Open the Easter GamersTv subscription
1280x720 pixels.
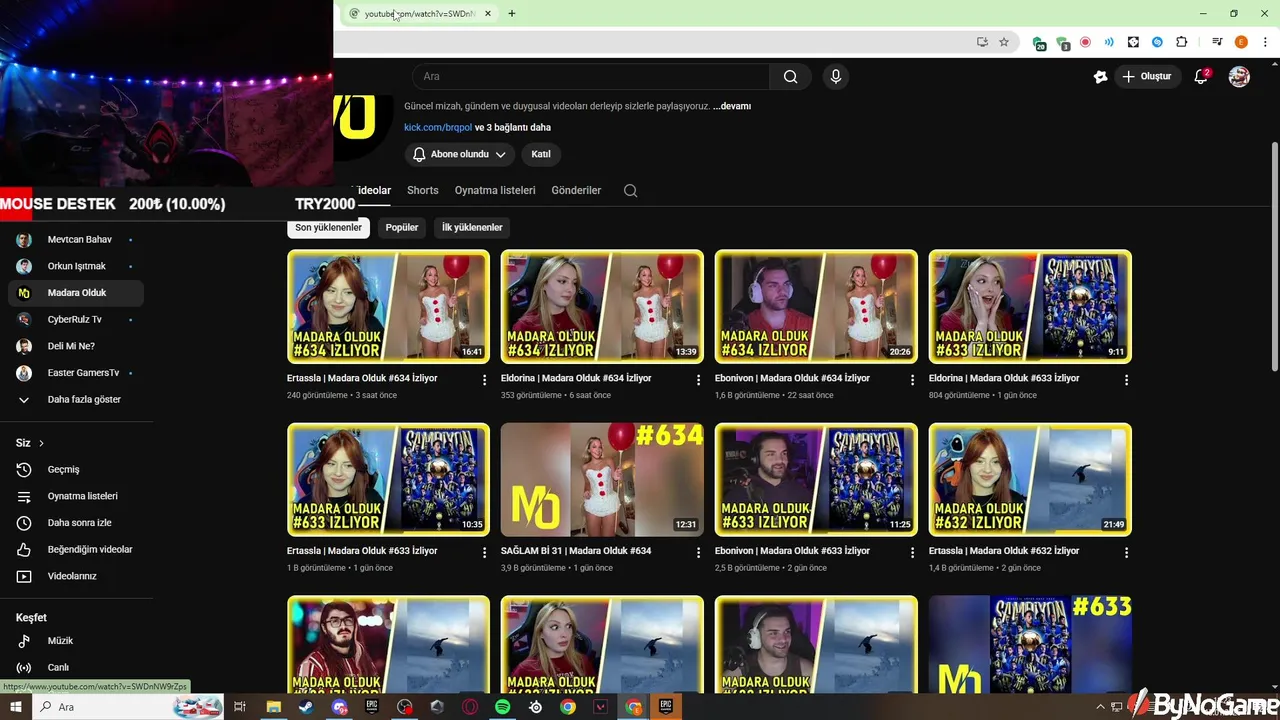tap(76, 373)
